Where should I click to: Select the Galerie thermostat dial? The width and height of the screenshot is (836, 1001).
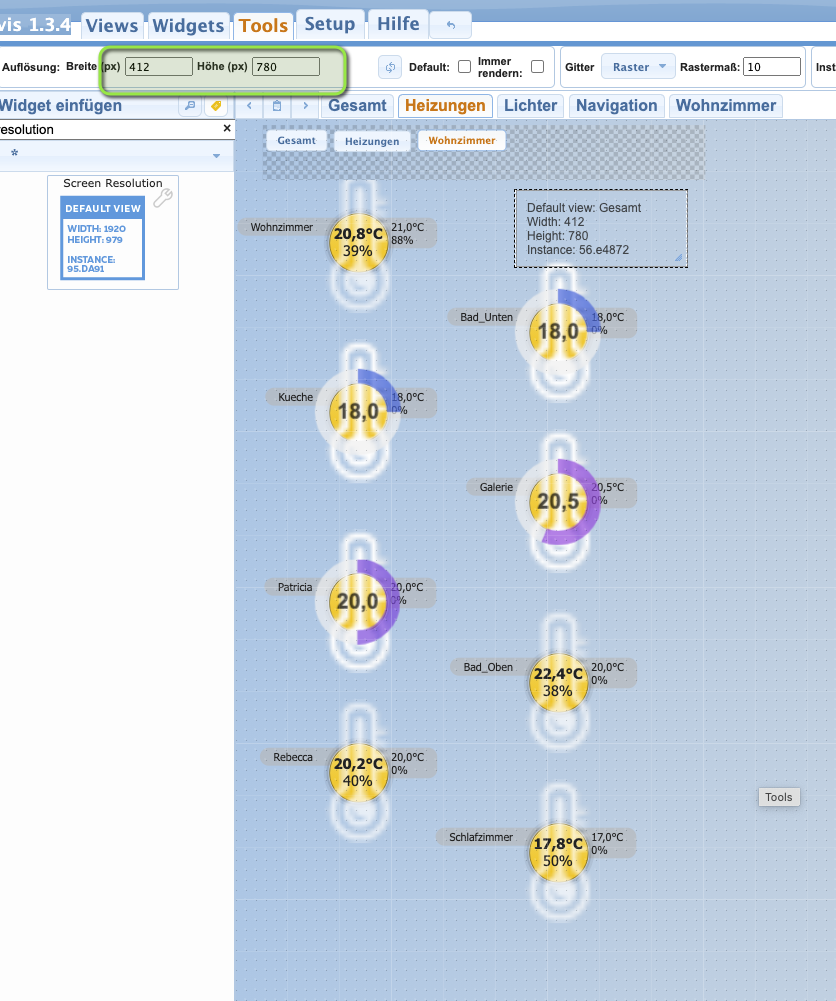[558, 501]
